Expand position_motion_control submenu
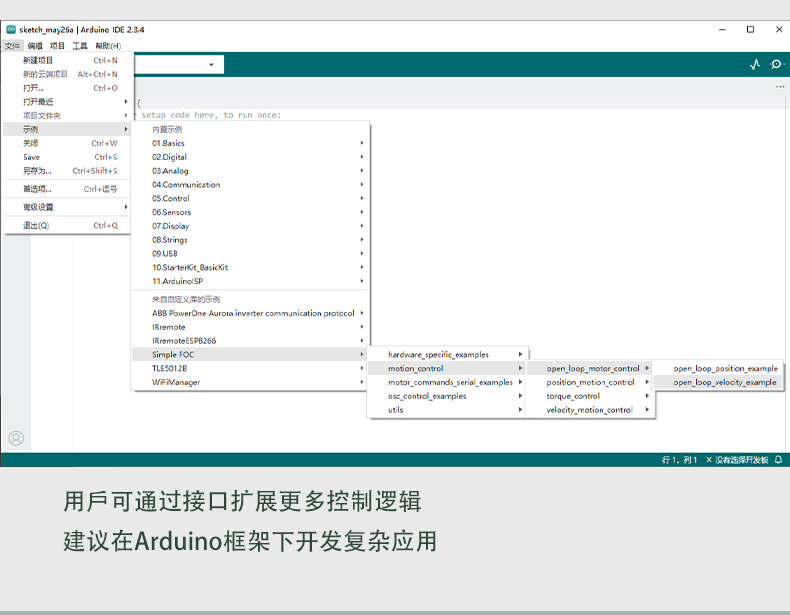This screenshot has width=790, height=615. click(x=590, y=382)
